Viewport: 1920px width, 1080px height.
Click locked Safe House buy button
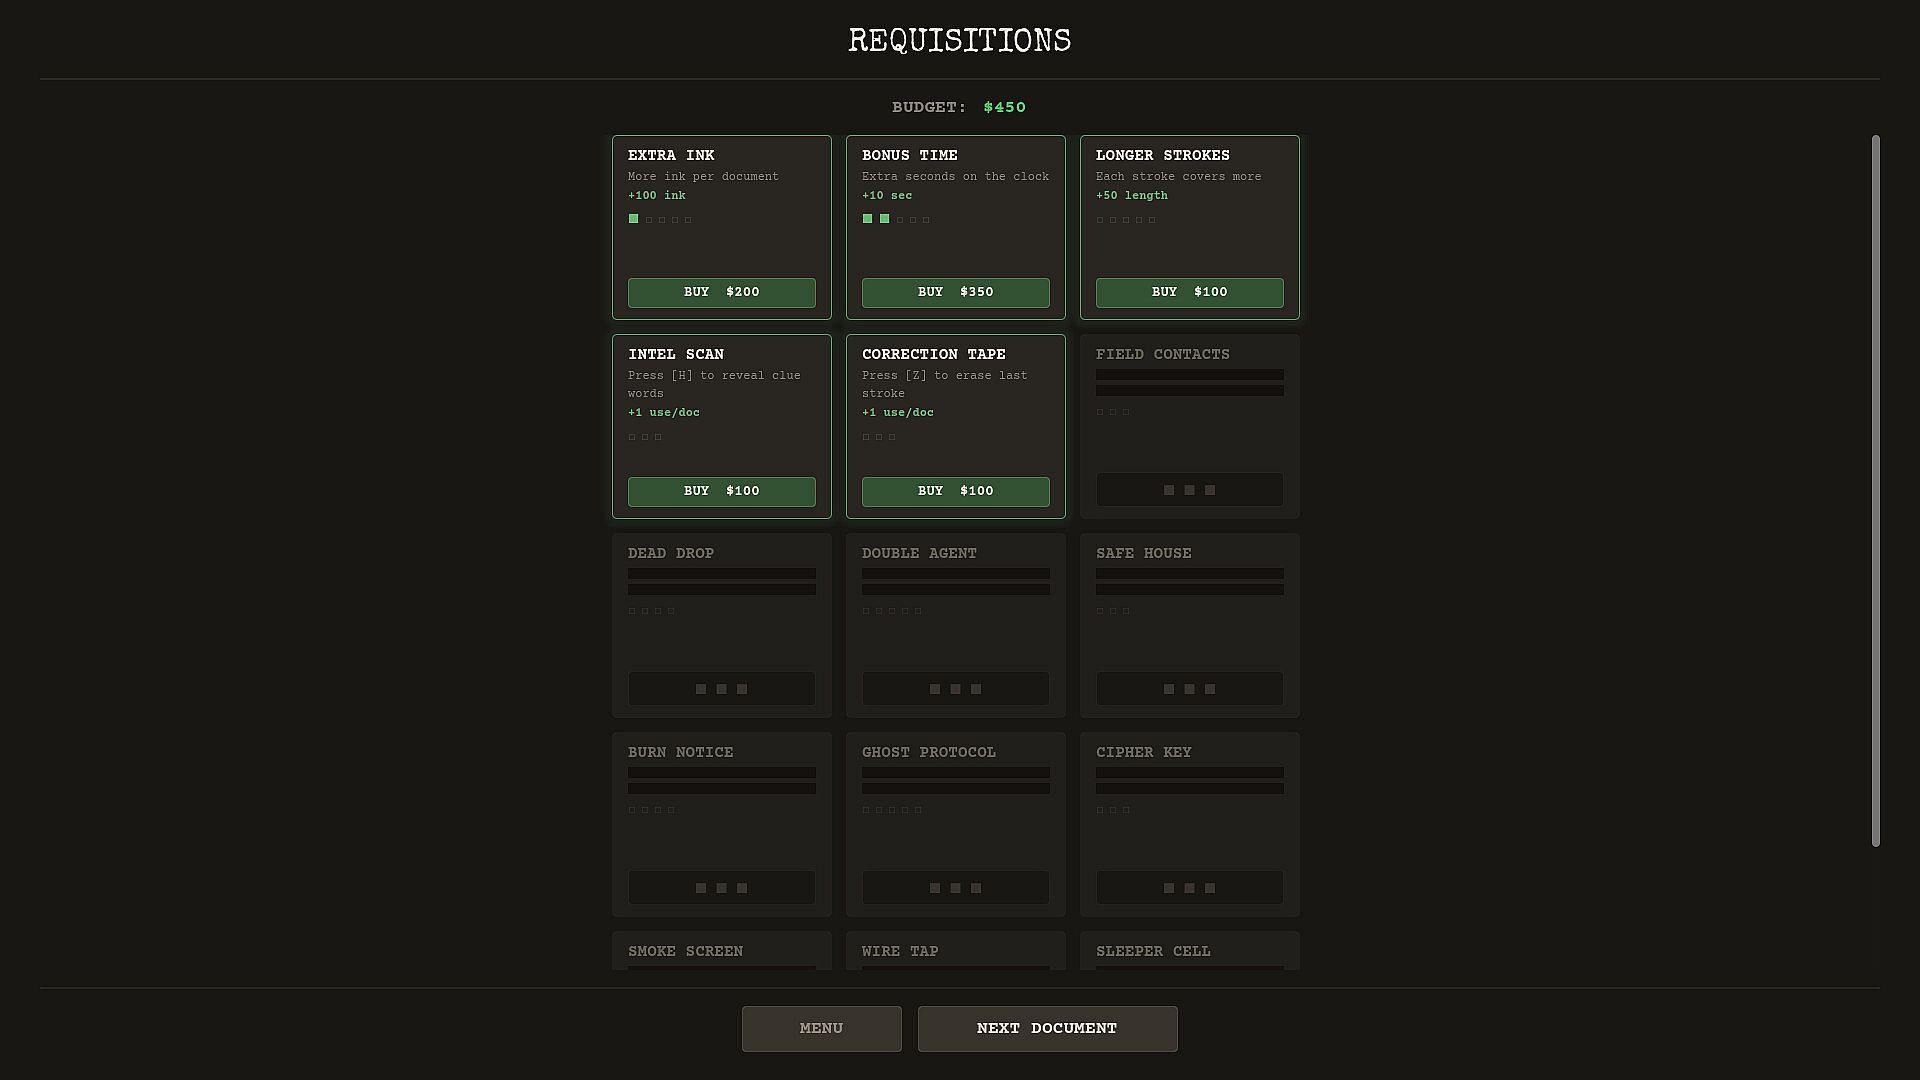[x=1189, y=689]
